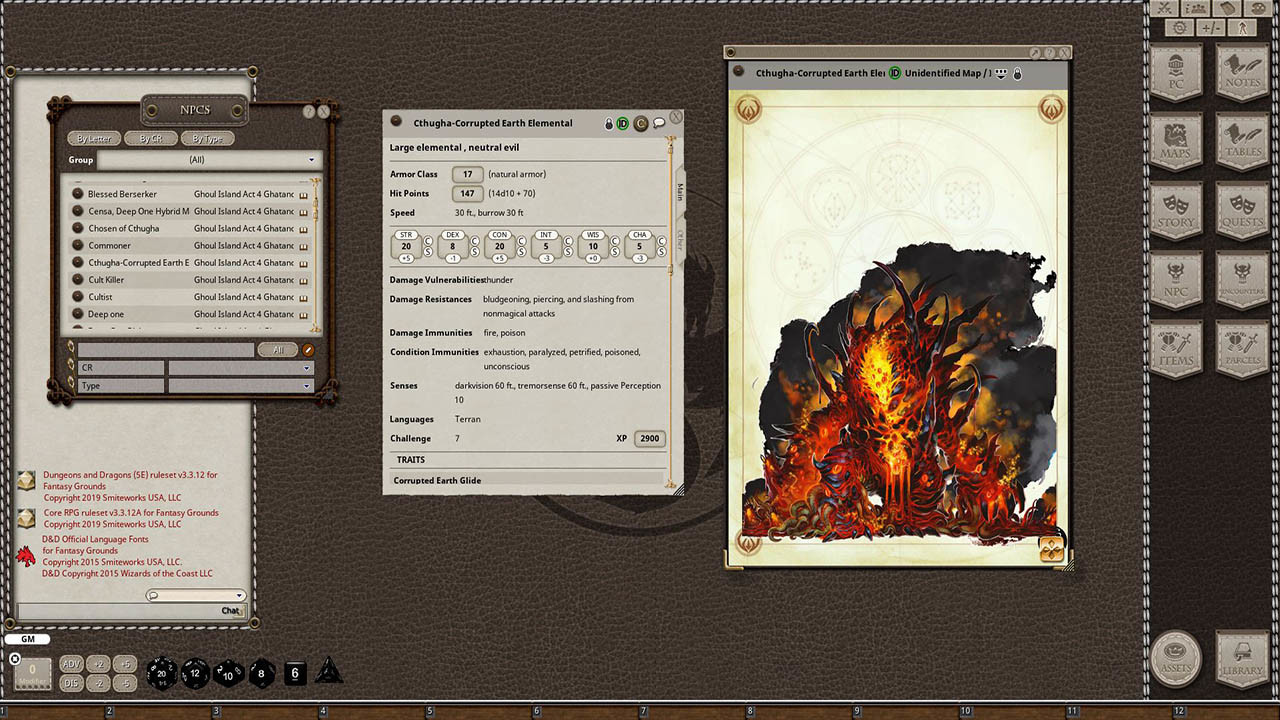Toggle the ID visibility on the elemental sheet
1280x720 pixels.
coord(622,123)
